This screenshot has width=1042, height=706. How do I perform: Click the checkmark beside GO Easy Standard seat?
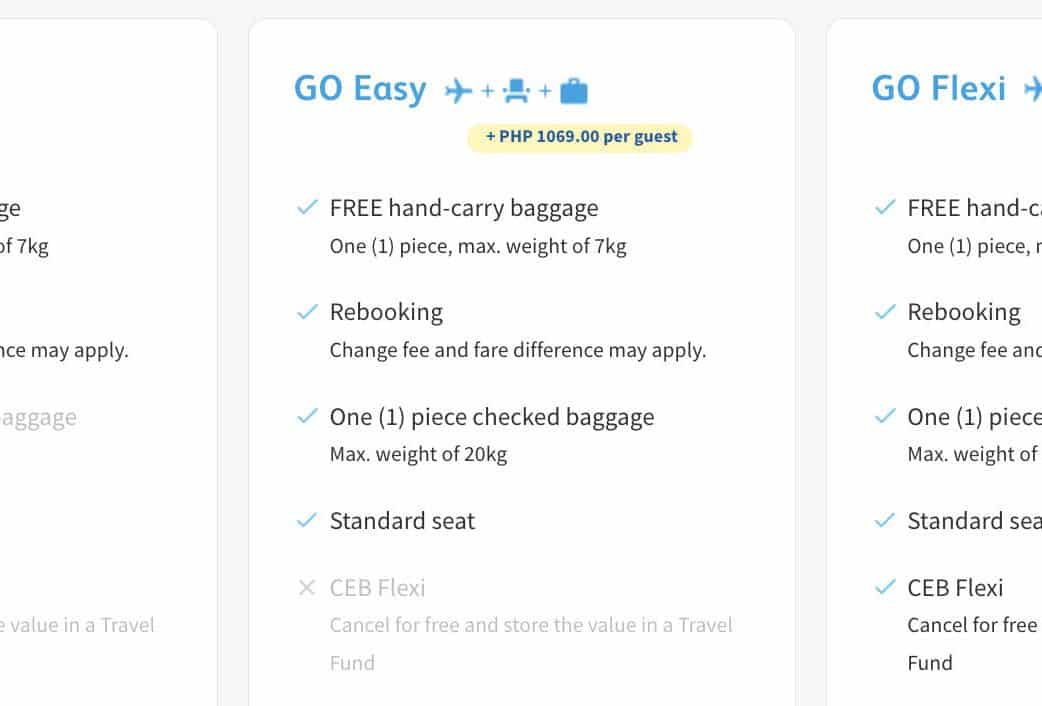coord(307,520)
